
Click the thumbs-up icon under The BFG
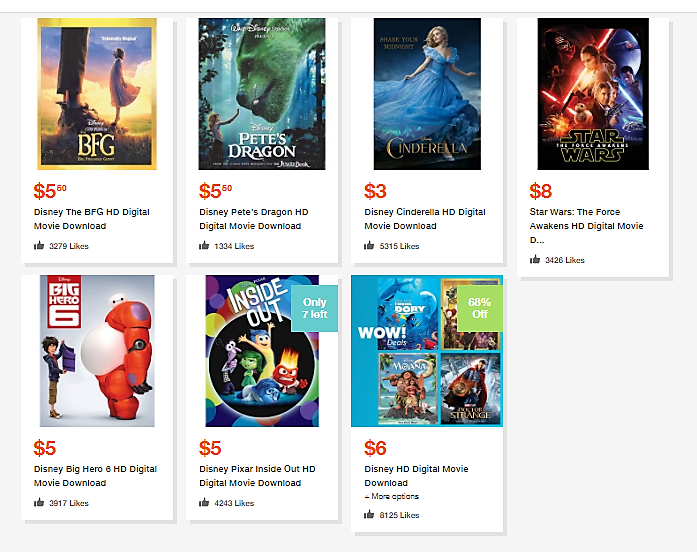click(39, 245)
